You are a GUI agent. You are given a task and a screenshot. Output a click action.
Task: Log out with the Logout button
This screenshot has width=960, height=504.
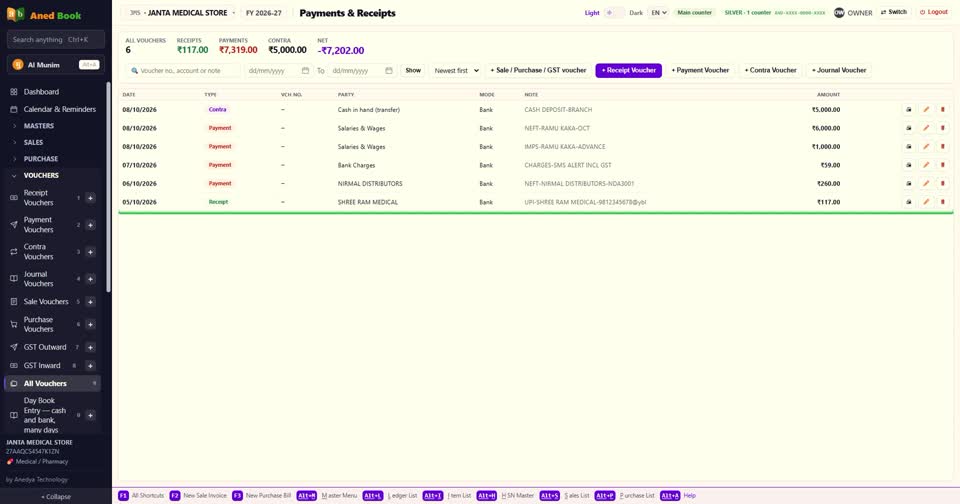(934, 12)
